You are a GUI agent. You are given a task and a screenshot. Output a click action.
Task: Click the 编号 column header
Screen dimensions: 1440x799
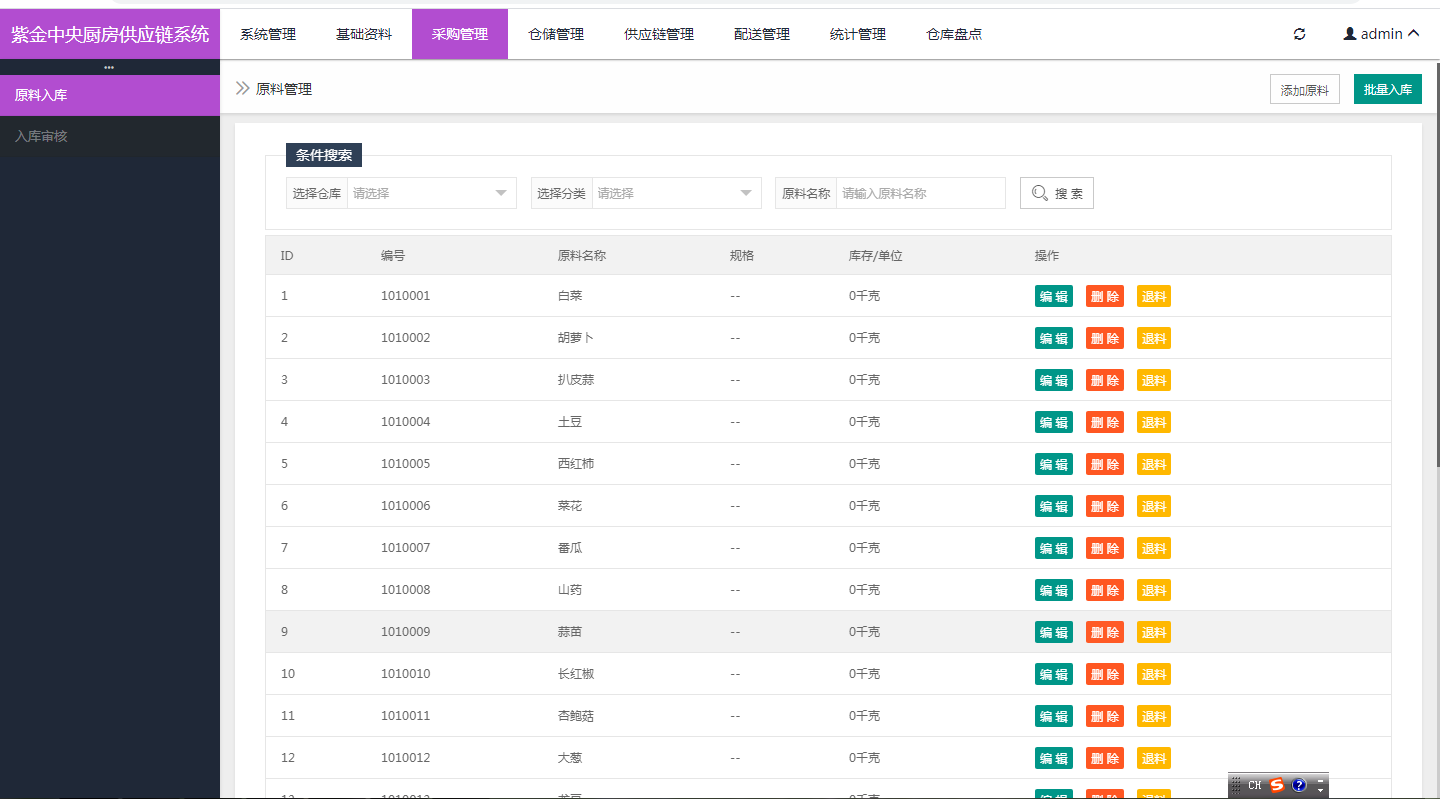pyautogui.click(x=393, y=256)
